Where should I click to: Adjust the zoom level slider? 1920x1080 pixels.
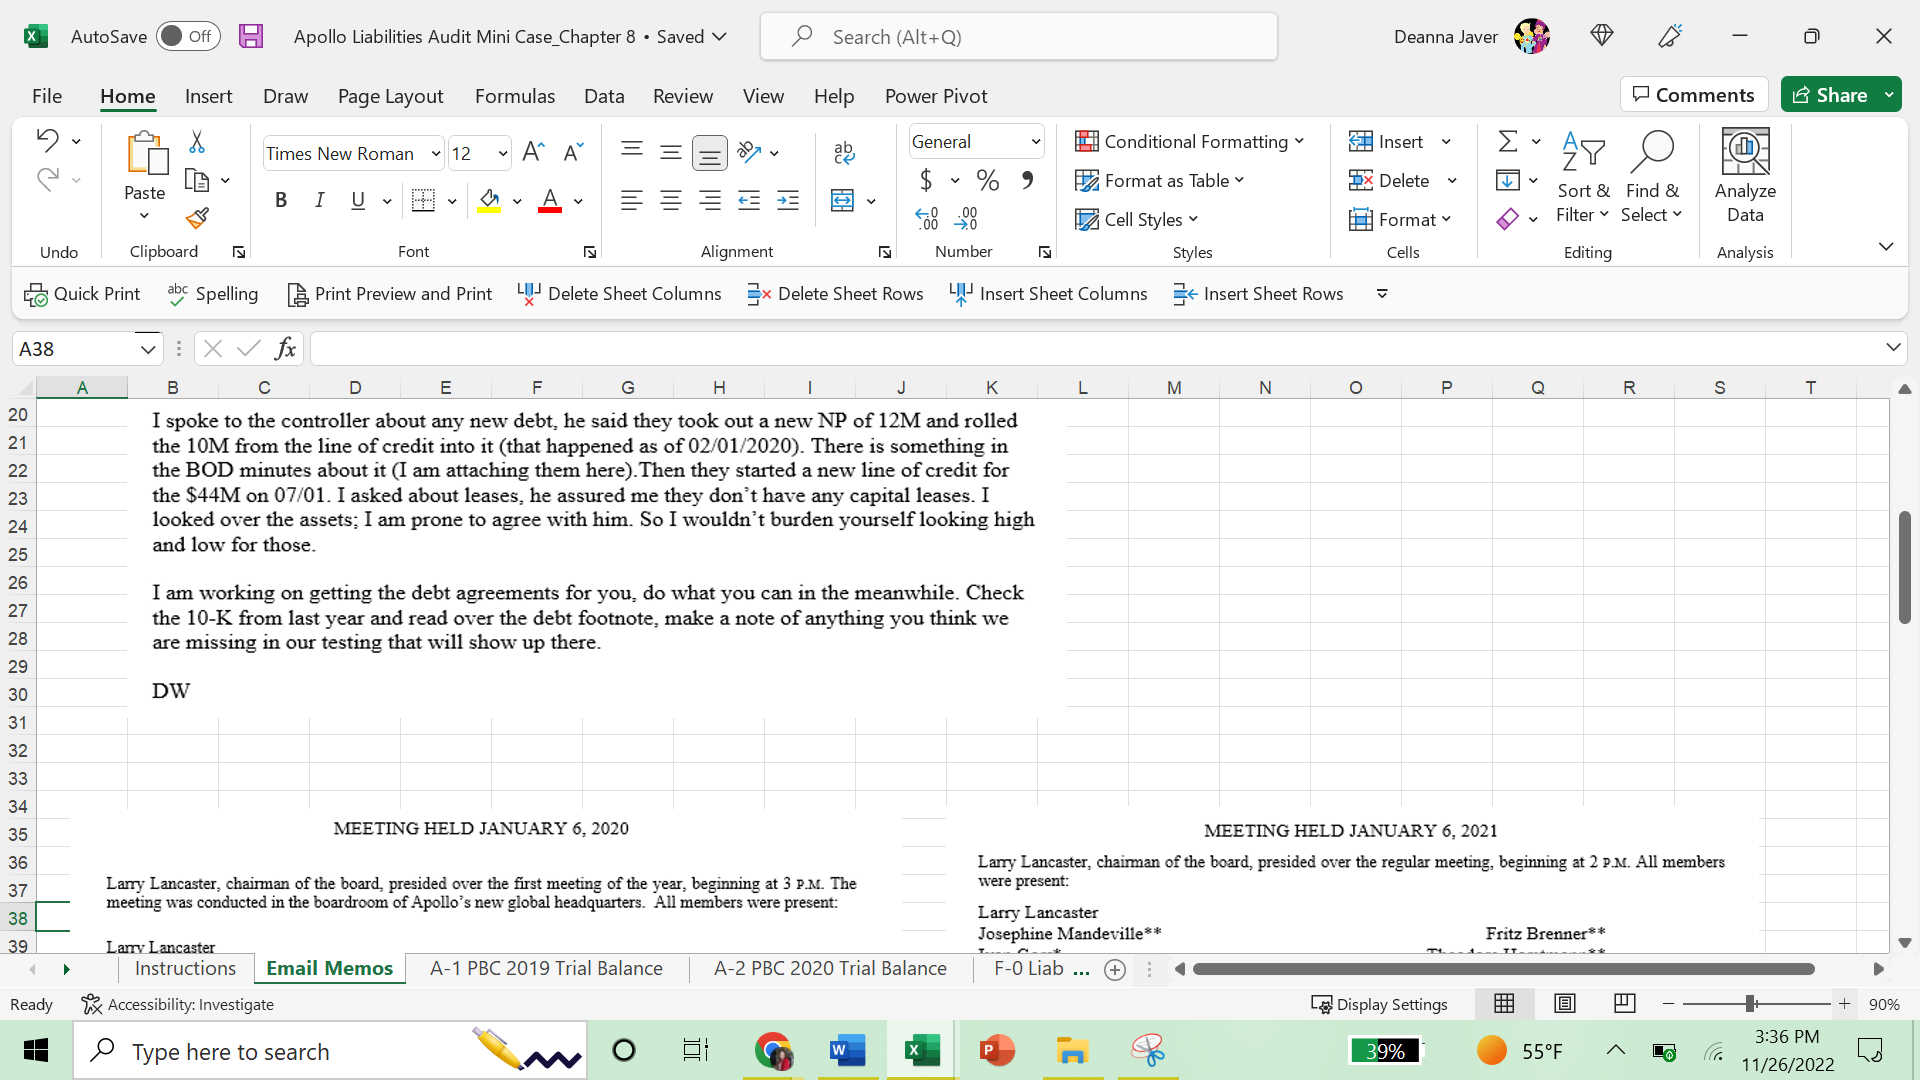1751,1004
